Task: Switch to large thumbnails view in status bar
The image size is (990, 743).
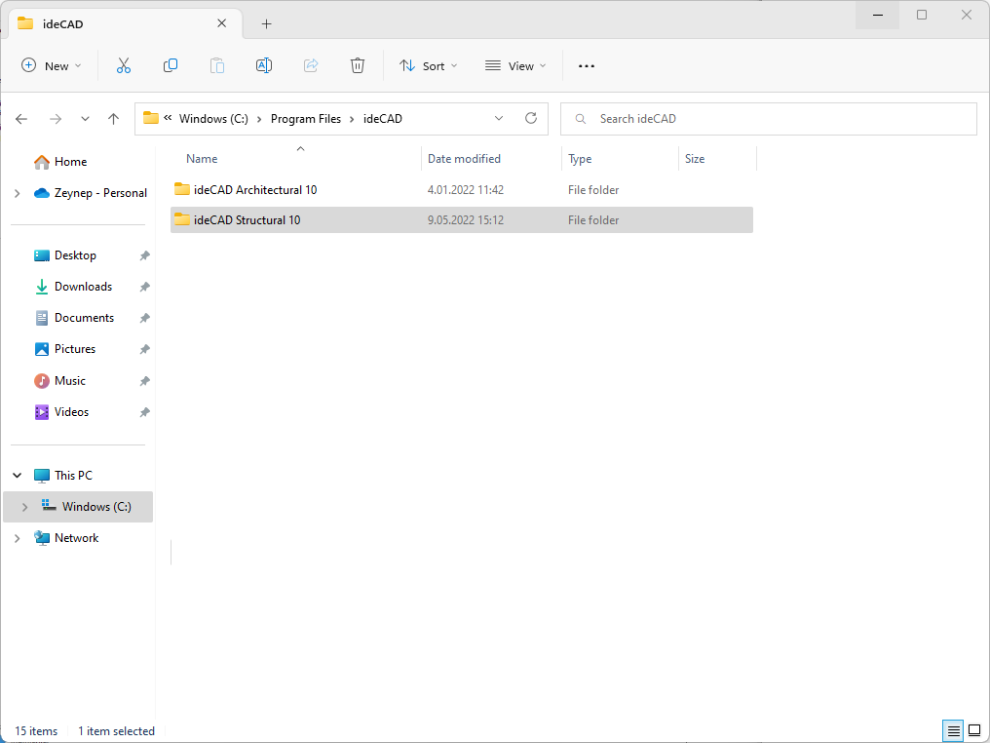Action: click(974, 731)
